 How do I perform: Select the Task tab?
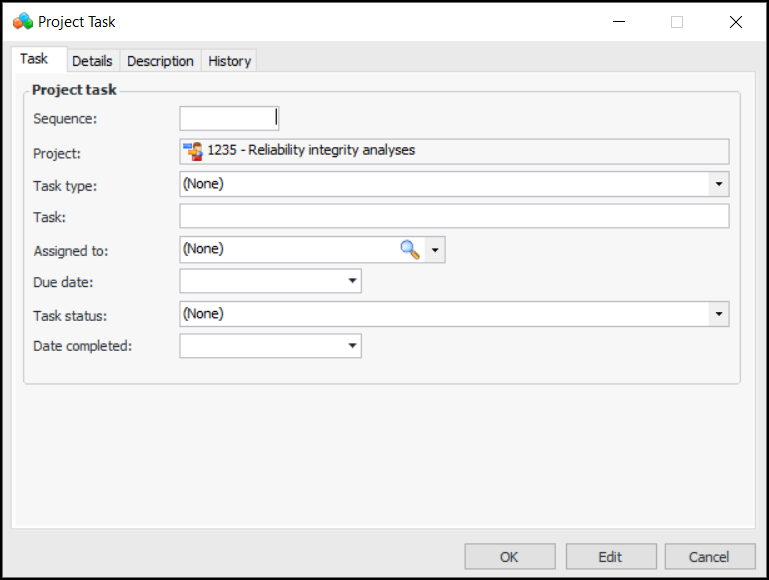[34, 59]
